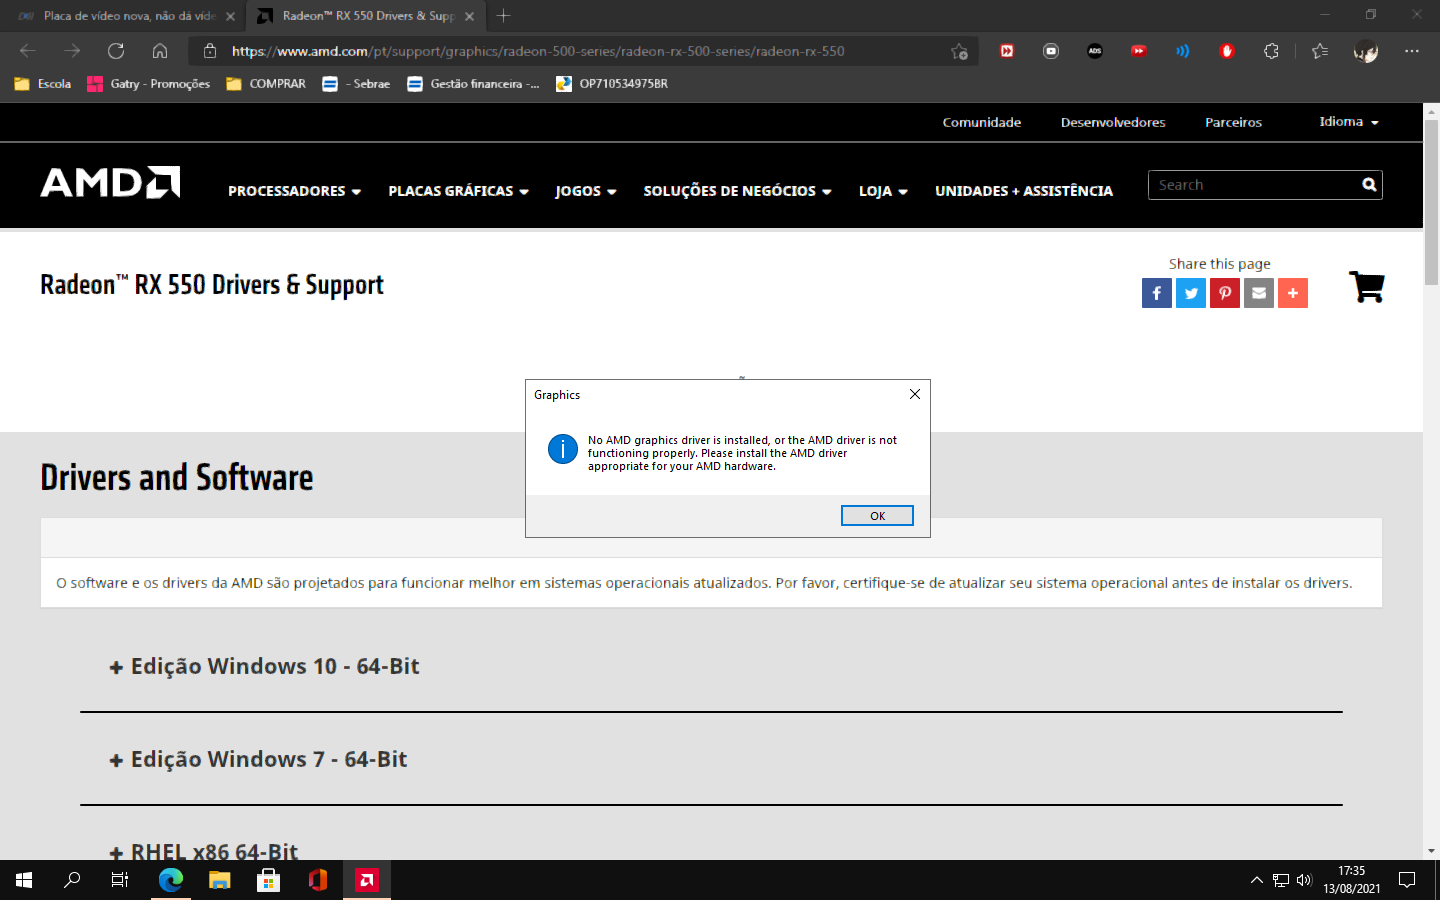Open browser settings and more menu
The height and width of the screenshot is (900, 1440).
point(1411,51)
